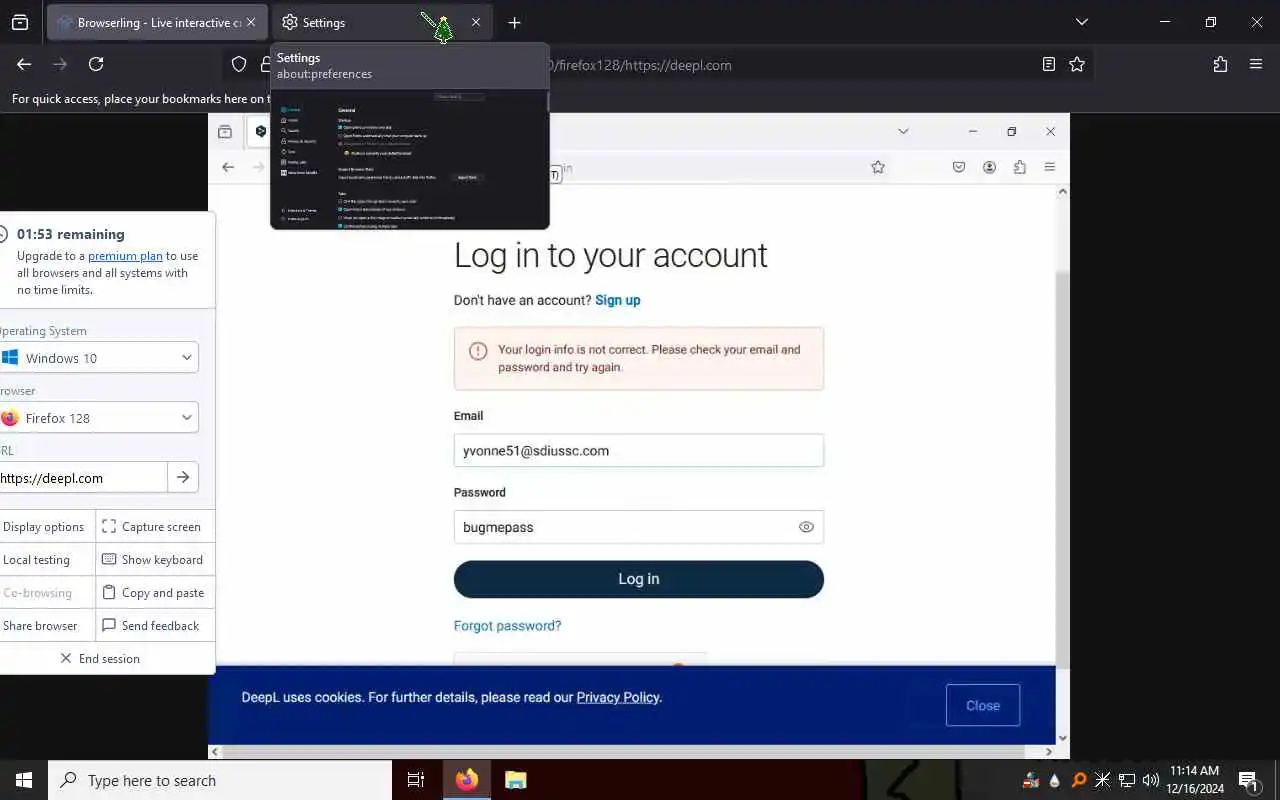Open Copy and paste
Screen dimensions: 1280x800
click(x=153, y=593)
